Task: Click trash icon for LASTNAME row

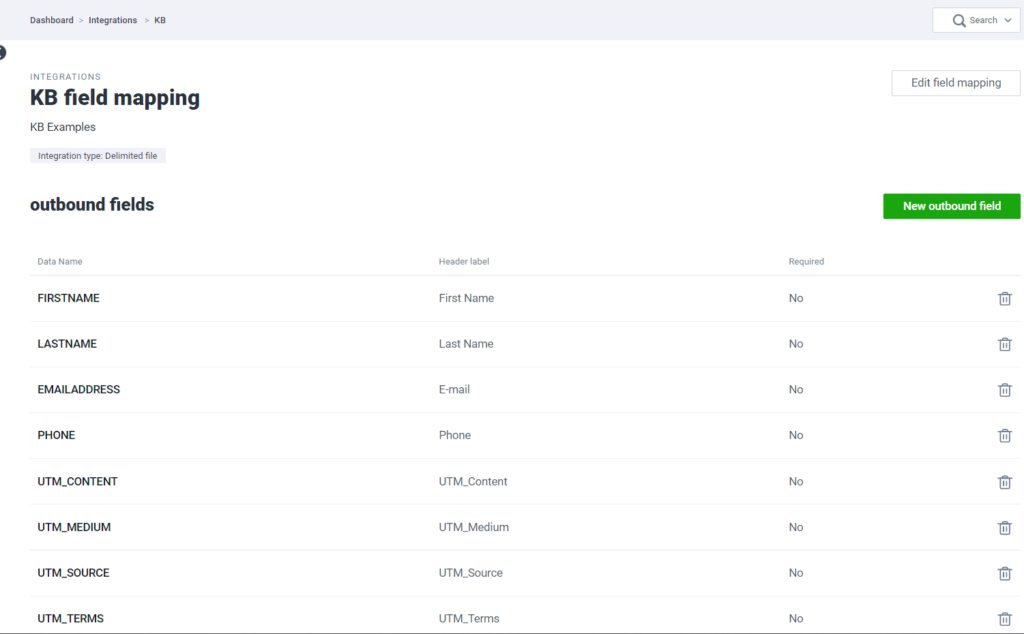Action: click(1004, 344)
